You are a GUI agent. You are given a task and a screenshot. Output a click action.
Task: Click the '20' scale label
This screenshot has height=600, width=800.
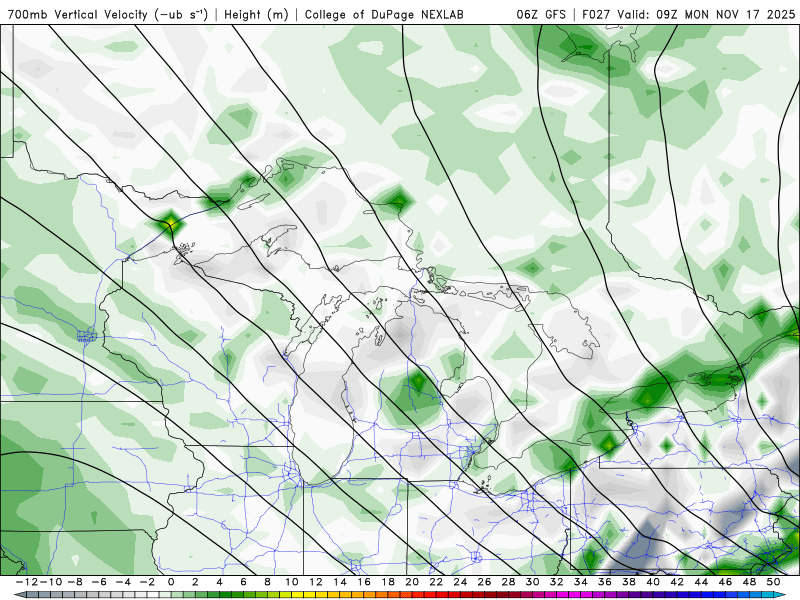coord(412,582)
